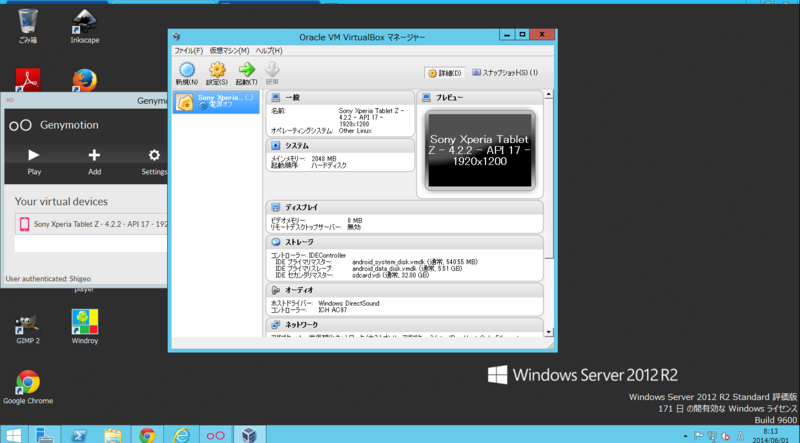Click the Audio section speaker icon

(x=276, y=290)
